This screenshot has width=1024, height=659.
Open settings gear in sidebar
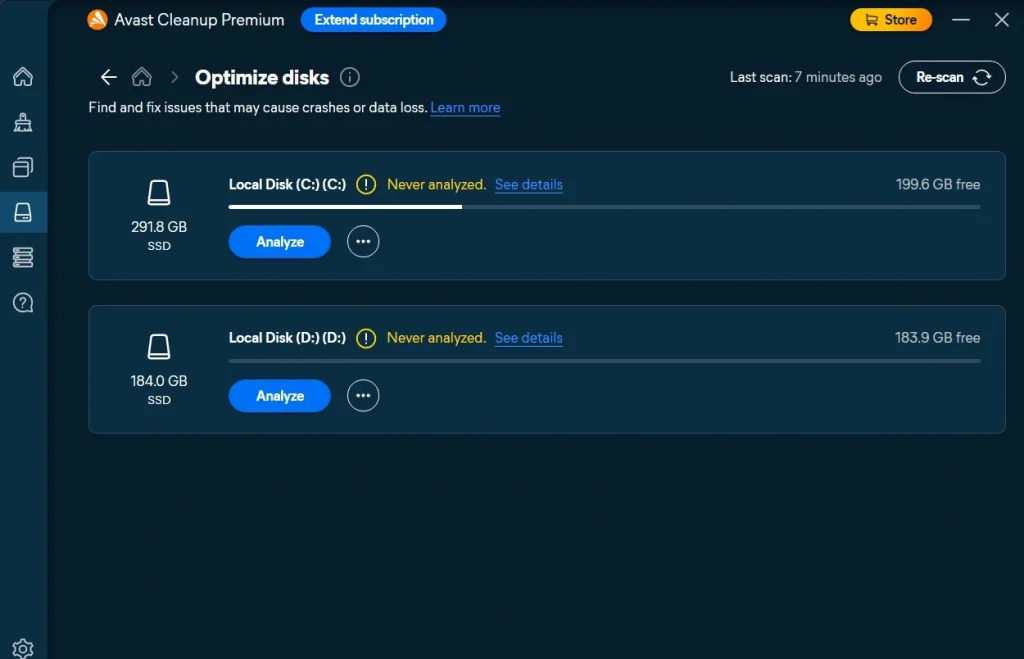(23, 649)
